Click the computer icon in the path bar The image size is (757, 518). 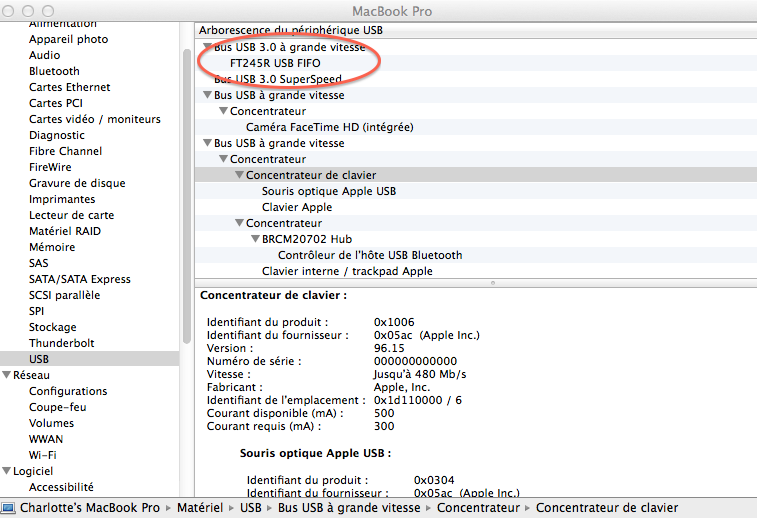[x=8, y=508]
